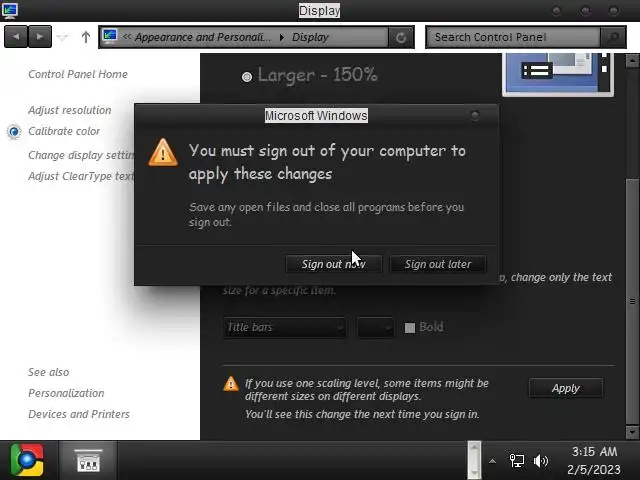The height and width of the screenshot is (480, 640).
Task: Click the vertical scrollbar thumb in Display pane
Action: 632,302
